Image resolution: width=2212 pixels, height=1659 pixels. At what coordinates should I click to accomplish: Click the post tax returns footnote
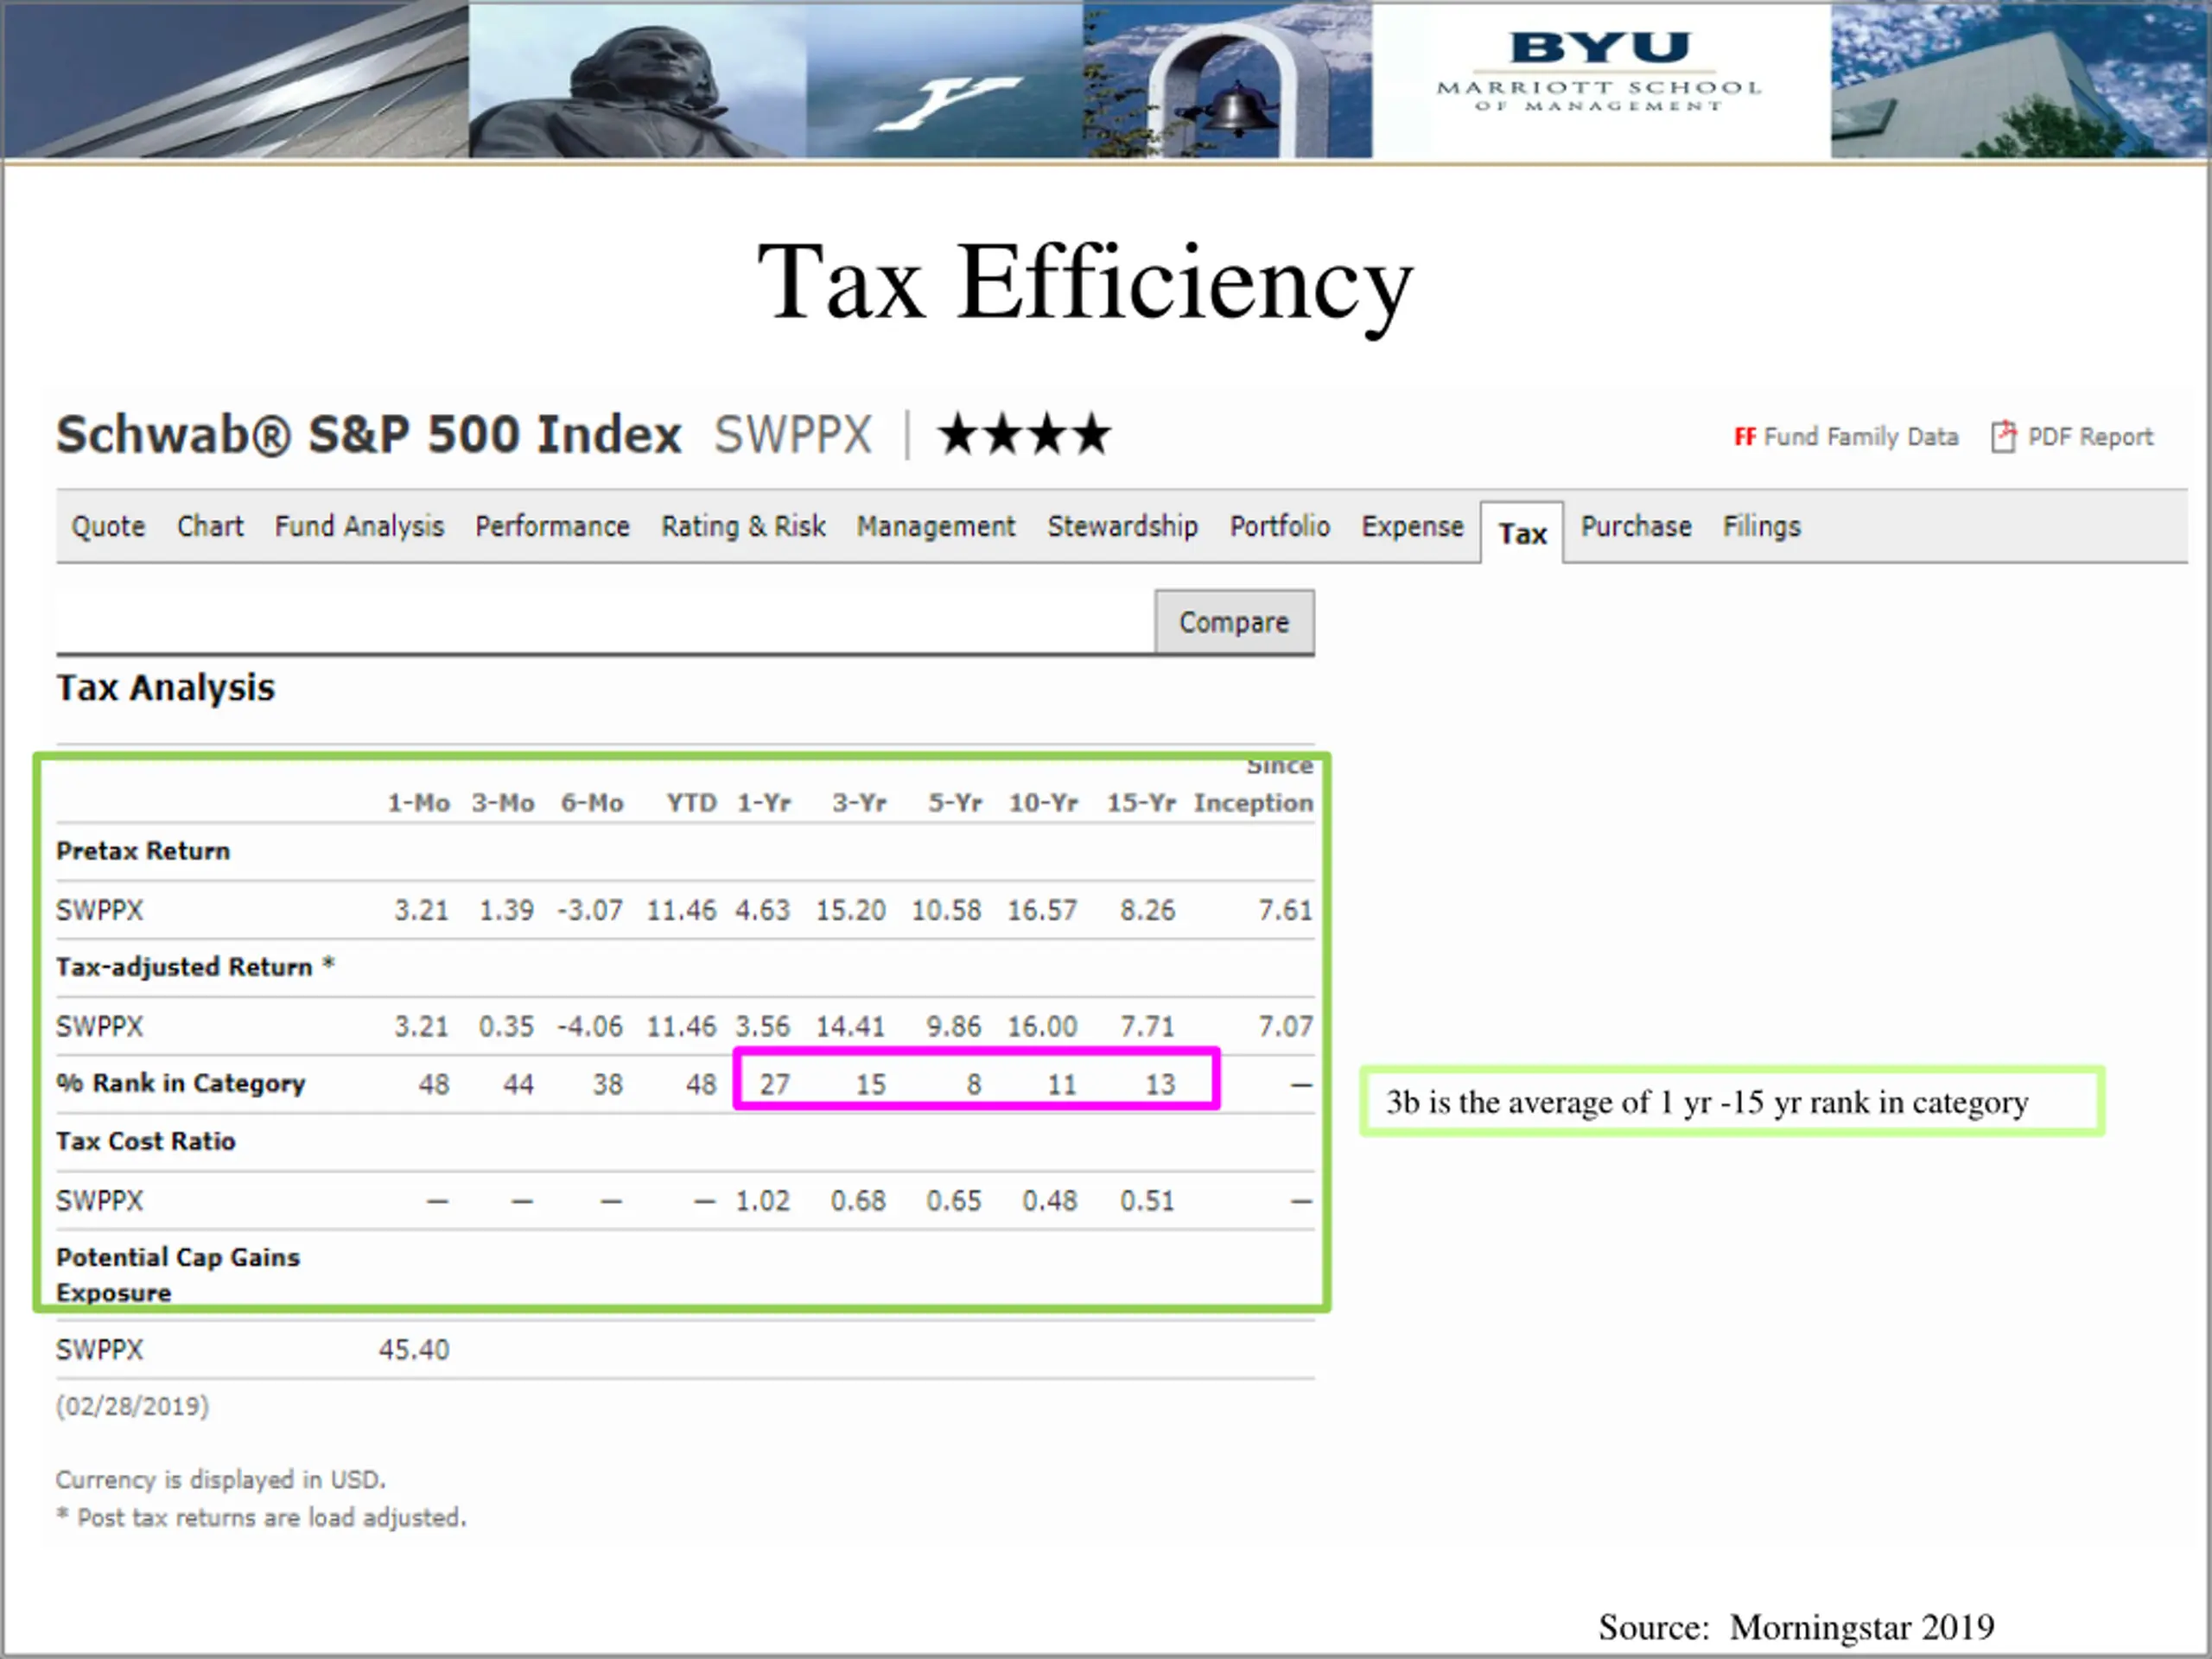pos(262,1518)
